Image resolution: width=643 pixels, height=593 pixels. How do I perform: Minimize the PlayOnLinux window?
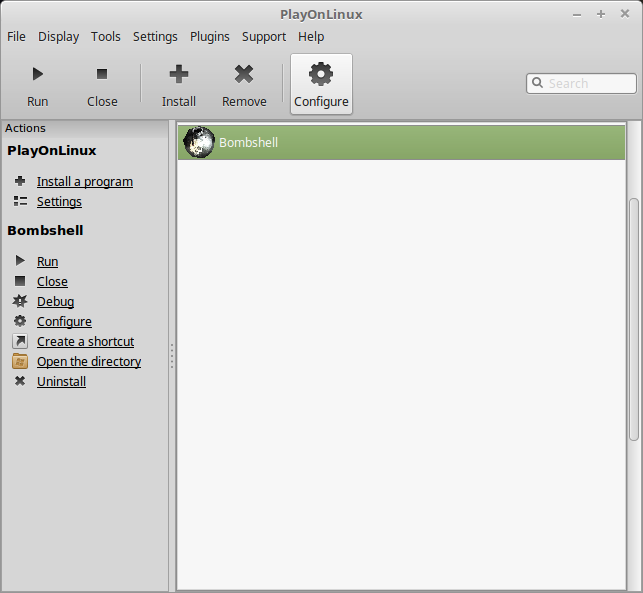[577, 14]
